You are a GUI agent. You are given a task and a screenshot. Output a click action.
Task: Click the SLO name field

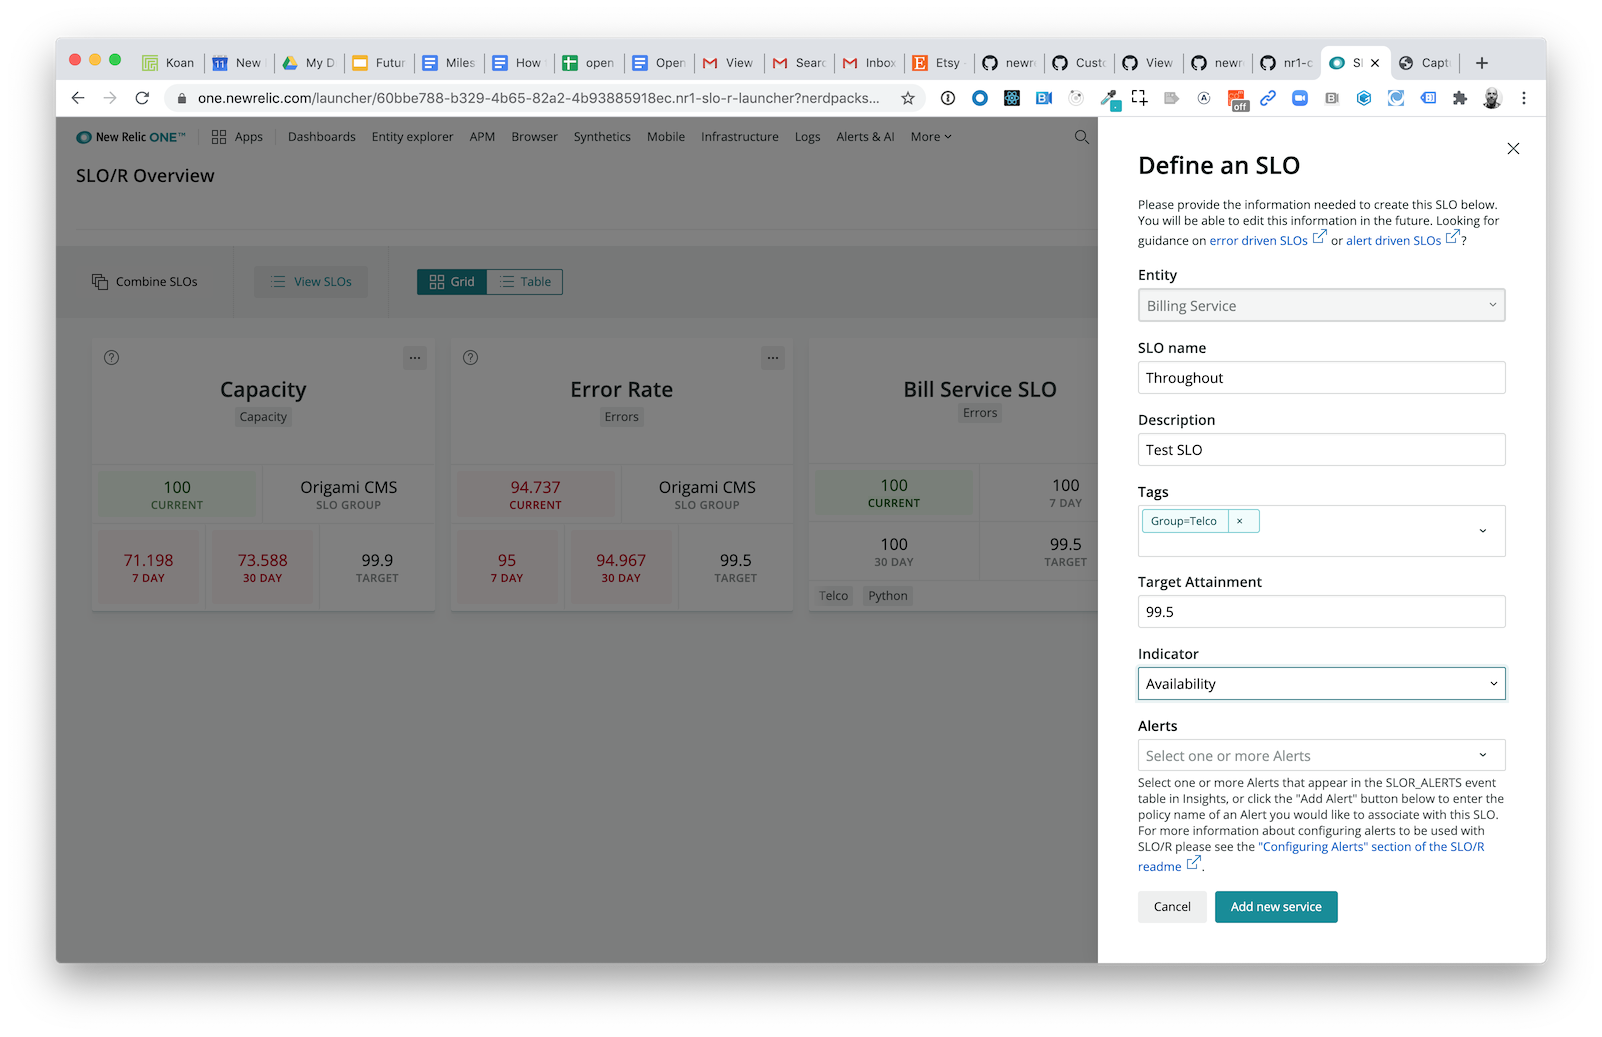pyautogui.click(x=1321, y=378)
